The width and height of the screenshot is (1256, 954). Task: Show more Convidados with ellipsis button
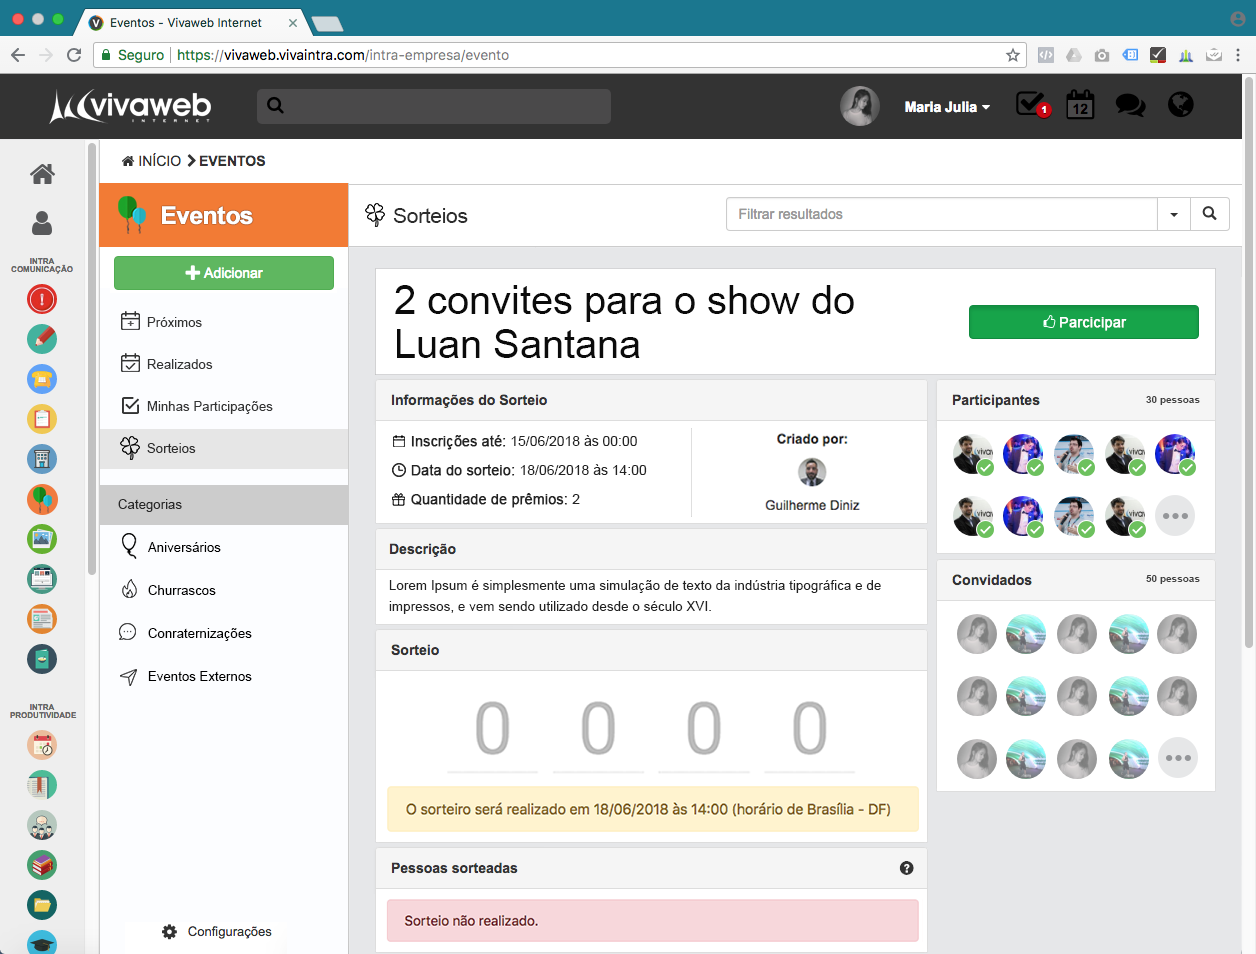tap(1177, 758)
